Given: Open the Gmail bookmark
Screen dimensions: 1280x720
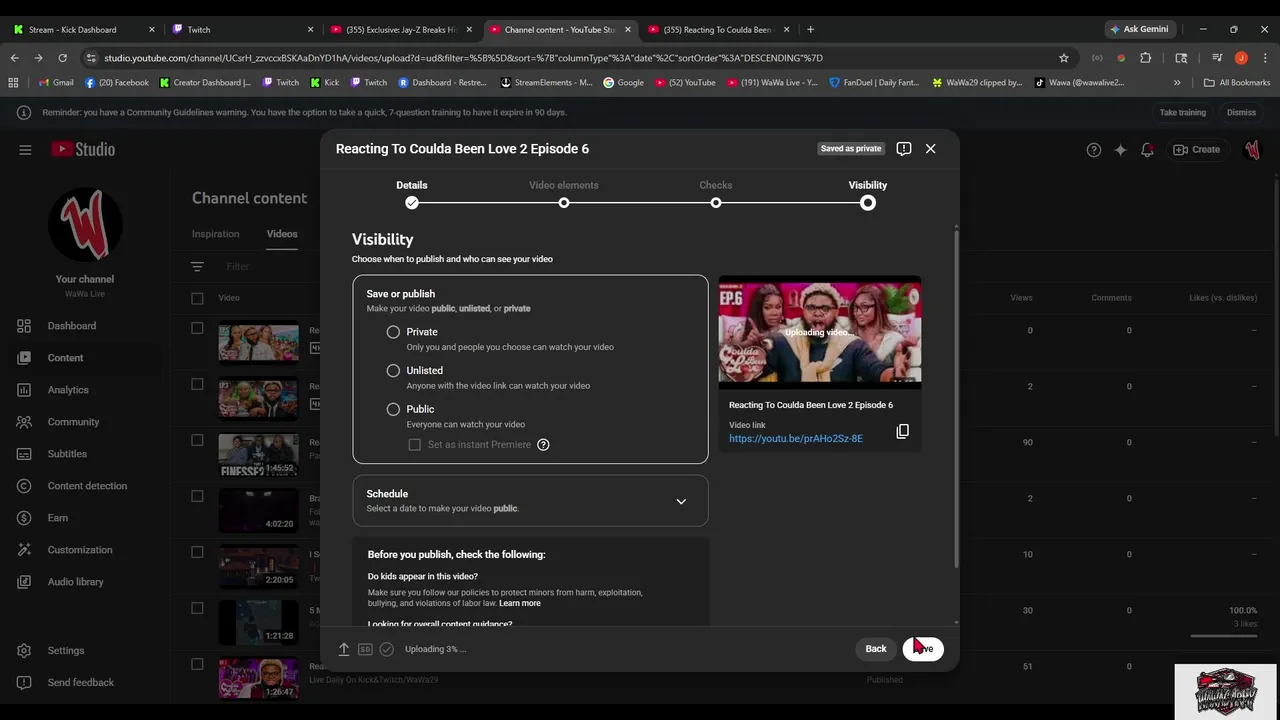Looking at the screenshot, I should [x=57, y=83].
